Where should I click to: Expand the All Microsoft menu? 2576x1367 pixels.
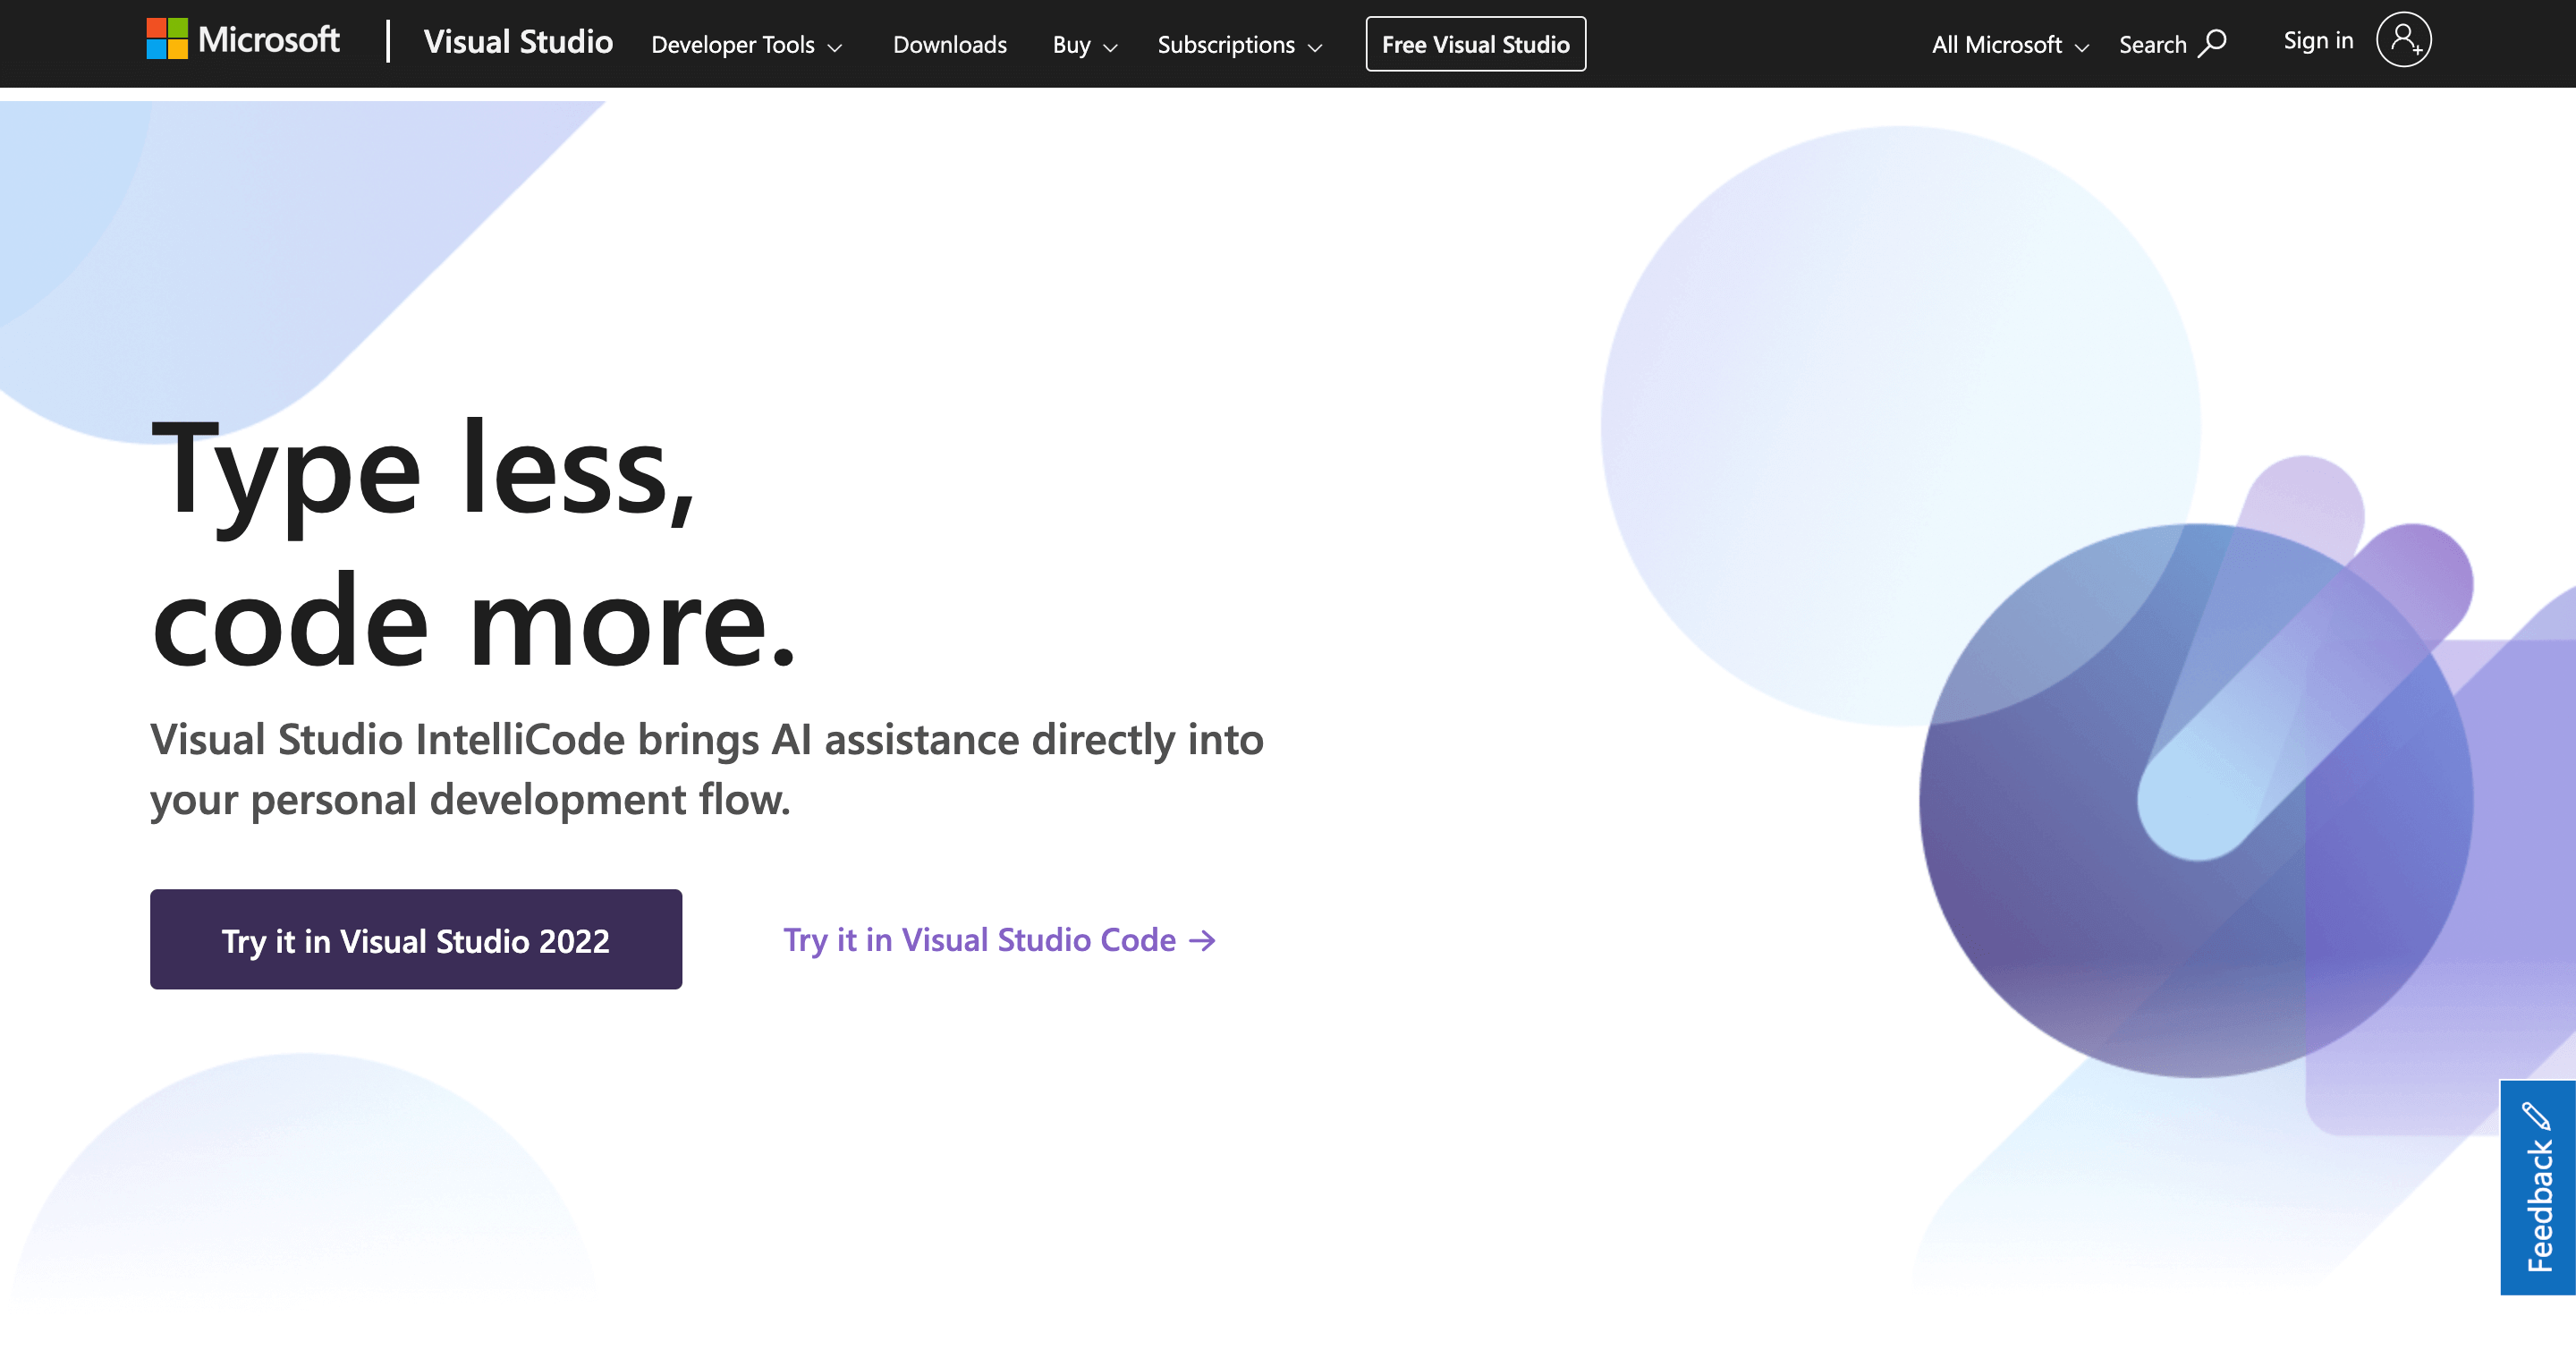(2011, 45)
